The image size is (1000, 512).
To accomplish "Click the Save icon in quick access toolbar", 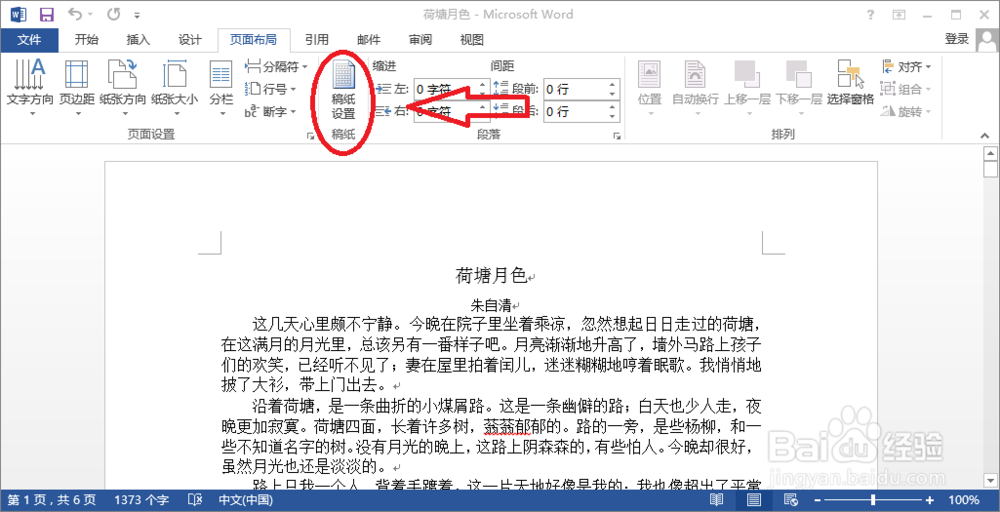I will coord(47,14).
